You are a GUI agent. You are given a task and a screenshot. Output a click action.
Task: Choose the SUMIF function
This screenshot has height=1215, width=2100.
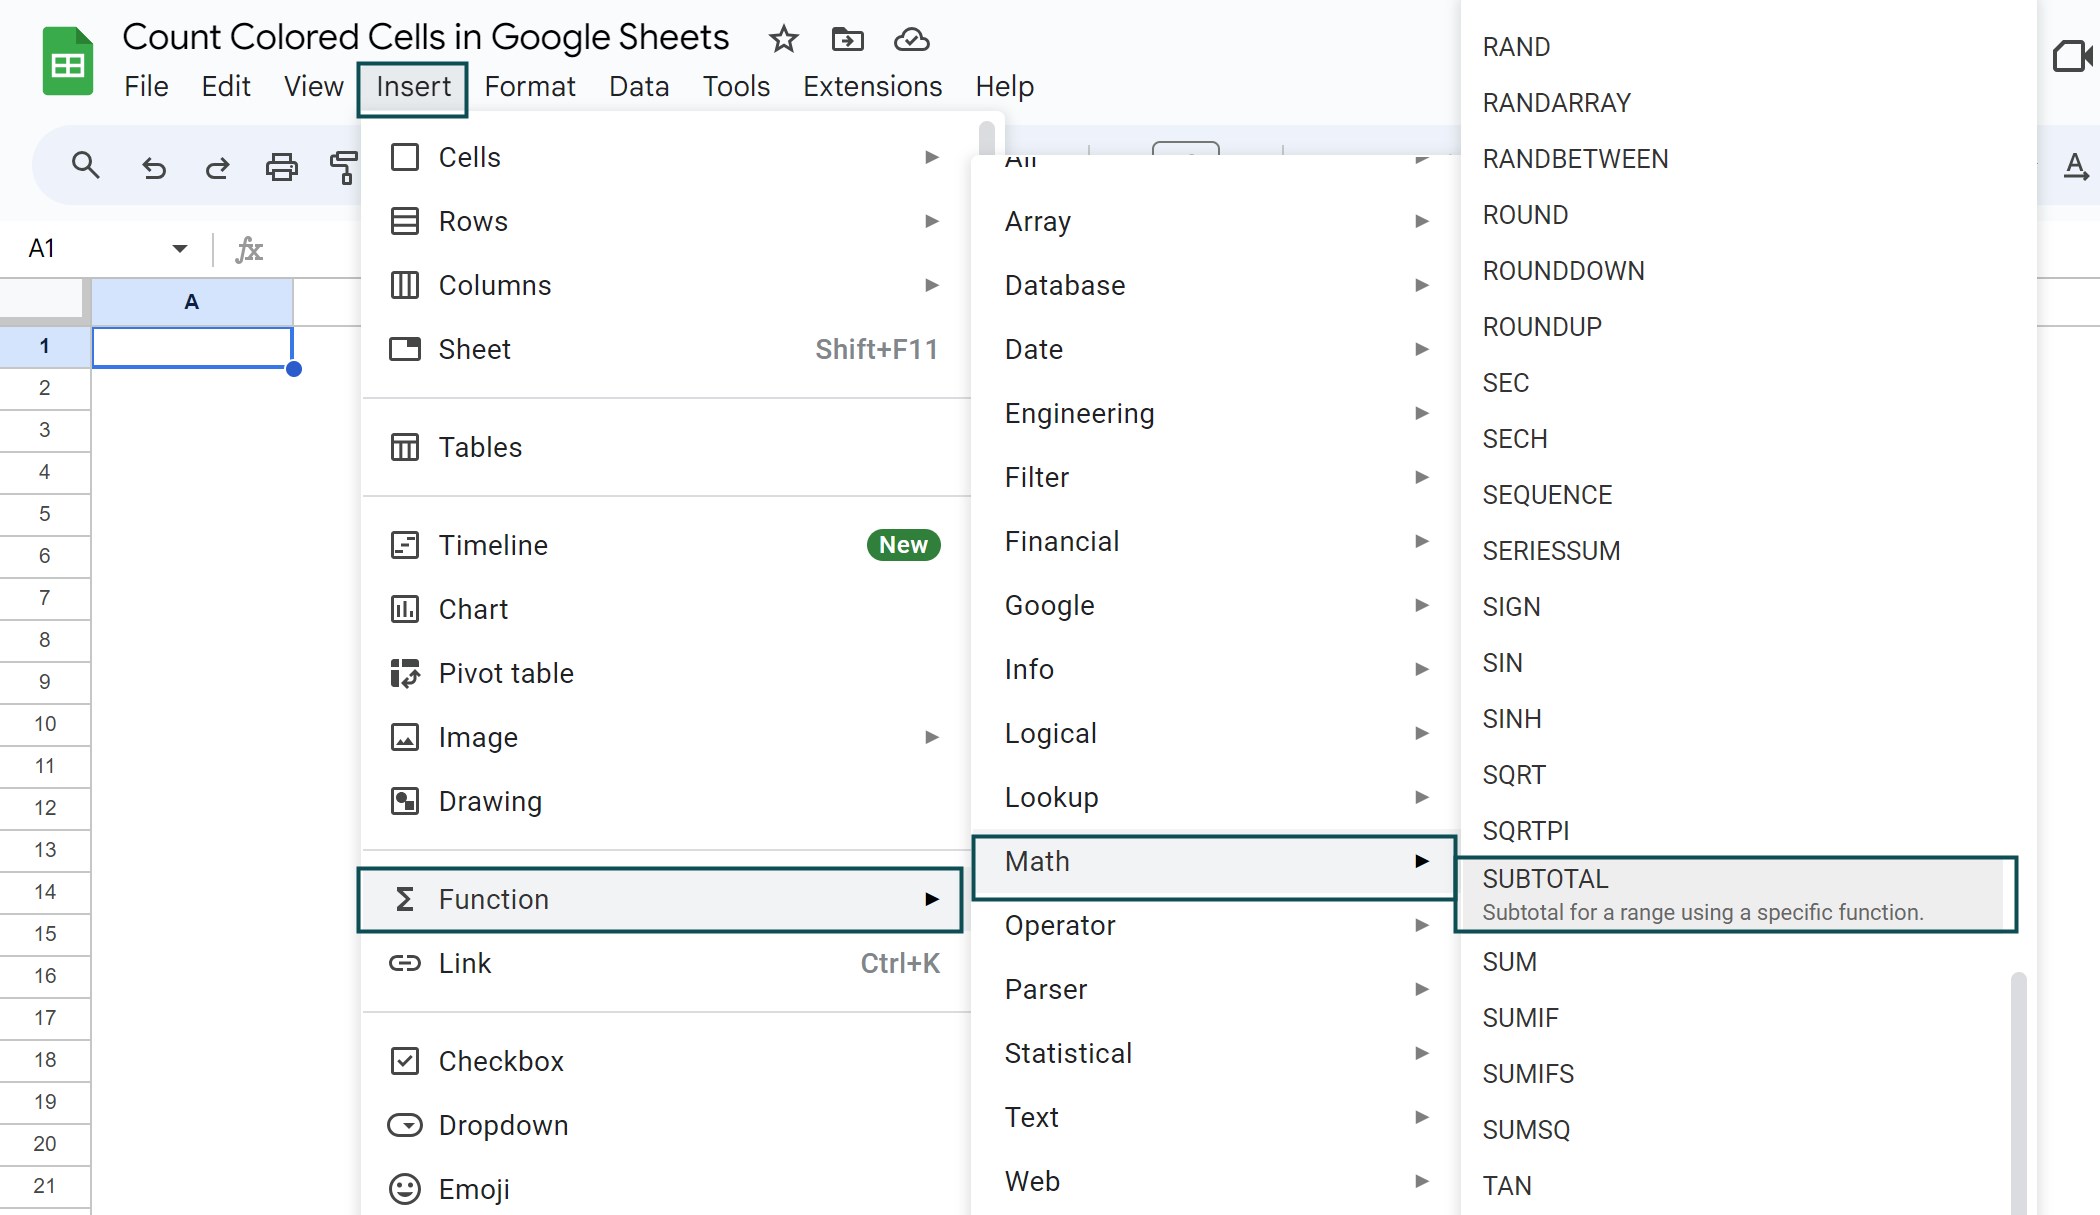1736,1018
